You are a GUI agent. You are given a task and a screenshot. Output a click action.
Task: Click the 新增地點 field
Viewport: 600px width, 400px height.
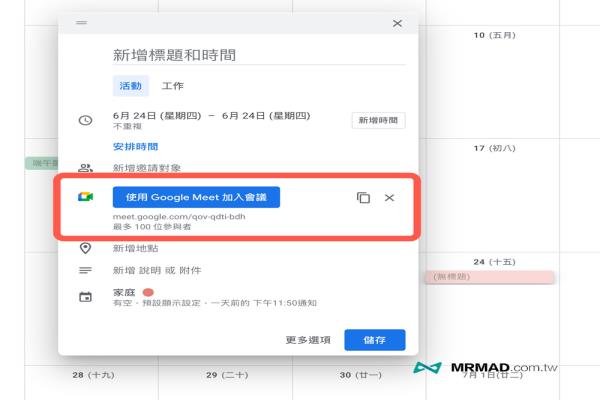point(135,248)
